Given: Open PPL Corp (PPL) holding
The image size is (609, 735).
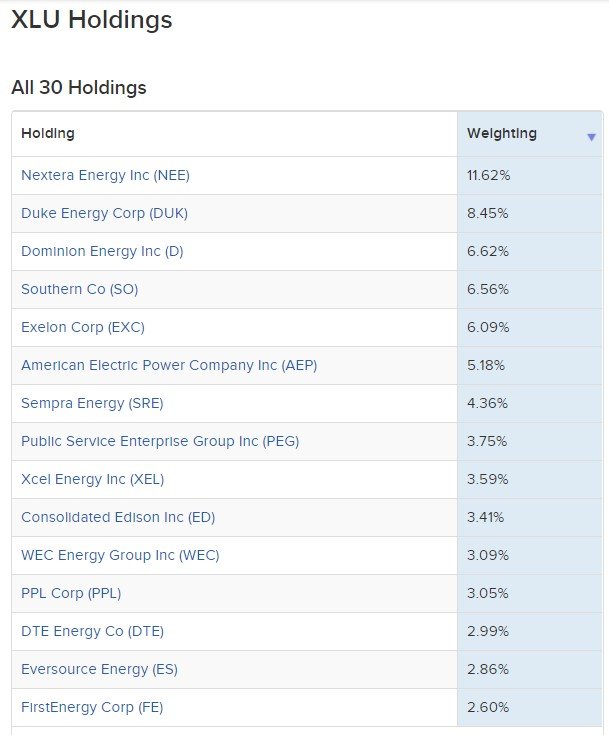Looking at the screenshot, I should pos(71,593).
